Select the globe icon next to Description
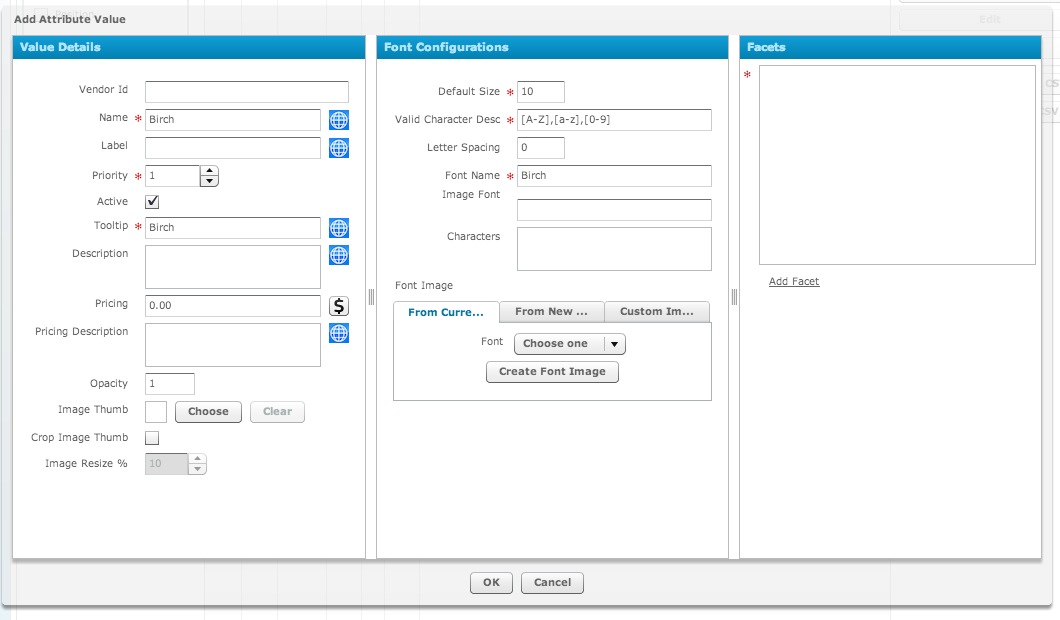The height and width of the screenshot is (620, 1060). (x=338, y=255)
